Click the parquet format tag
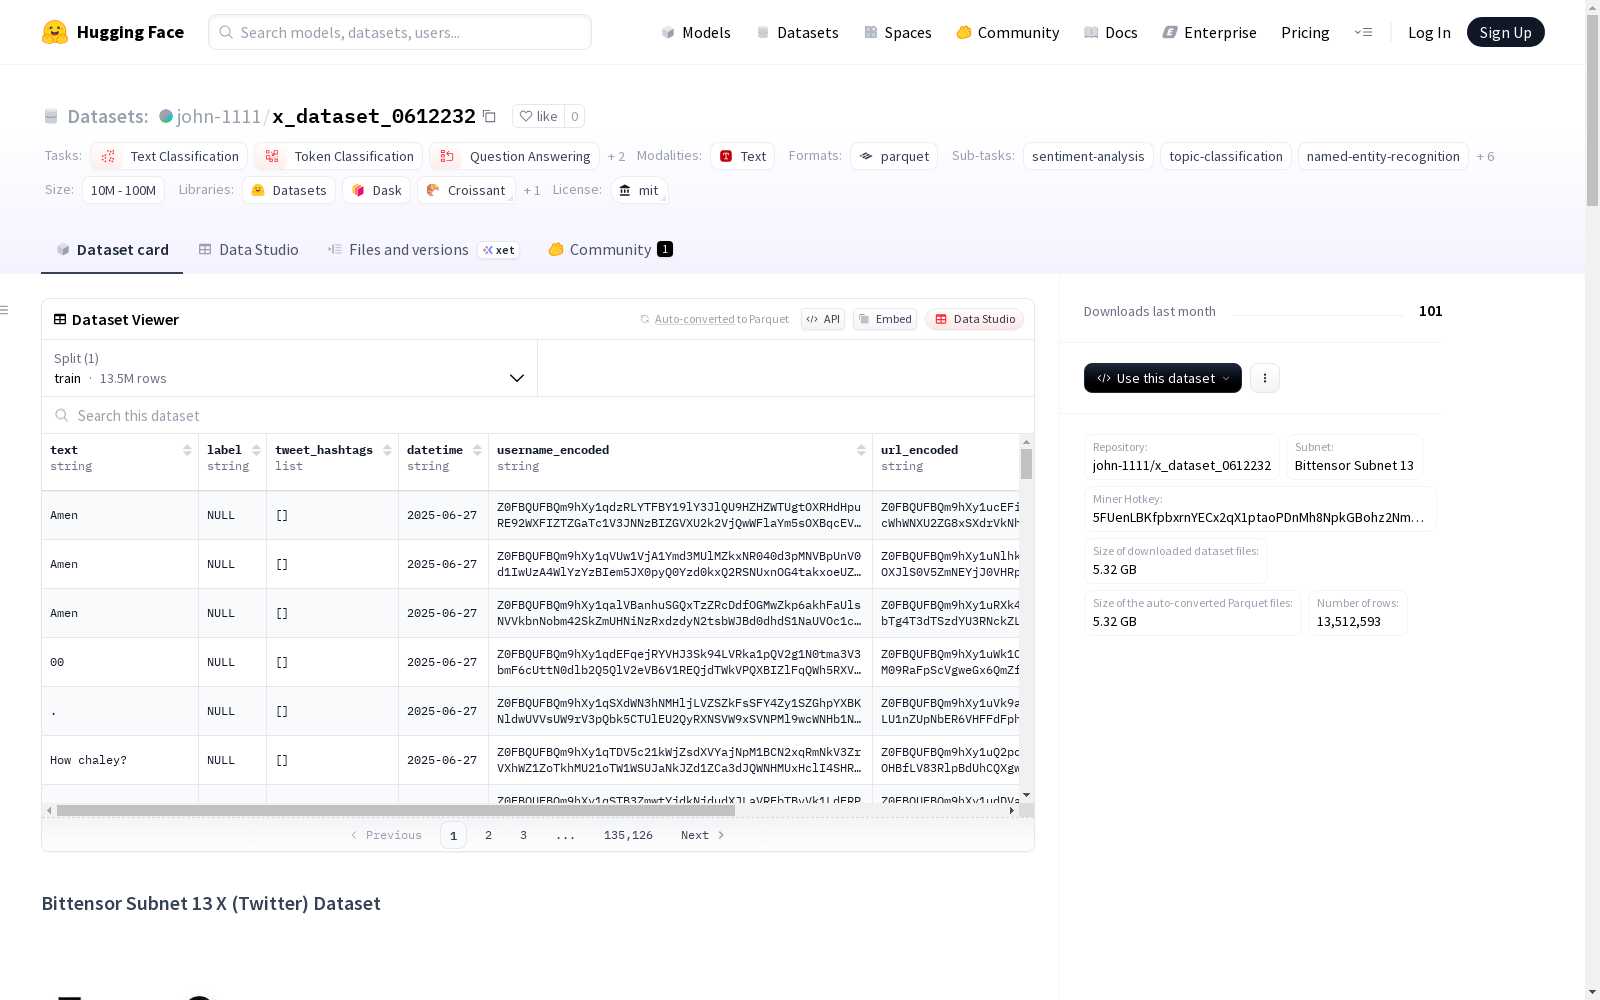Image resolution: width=1600 pixels, height=1000 pixels. coord(894,156)
